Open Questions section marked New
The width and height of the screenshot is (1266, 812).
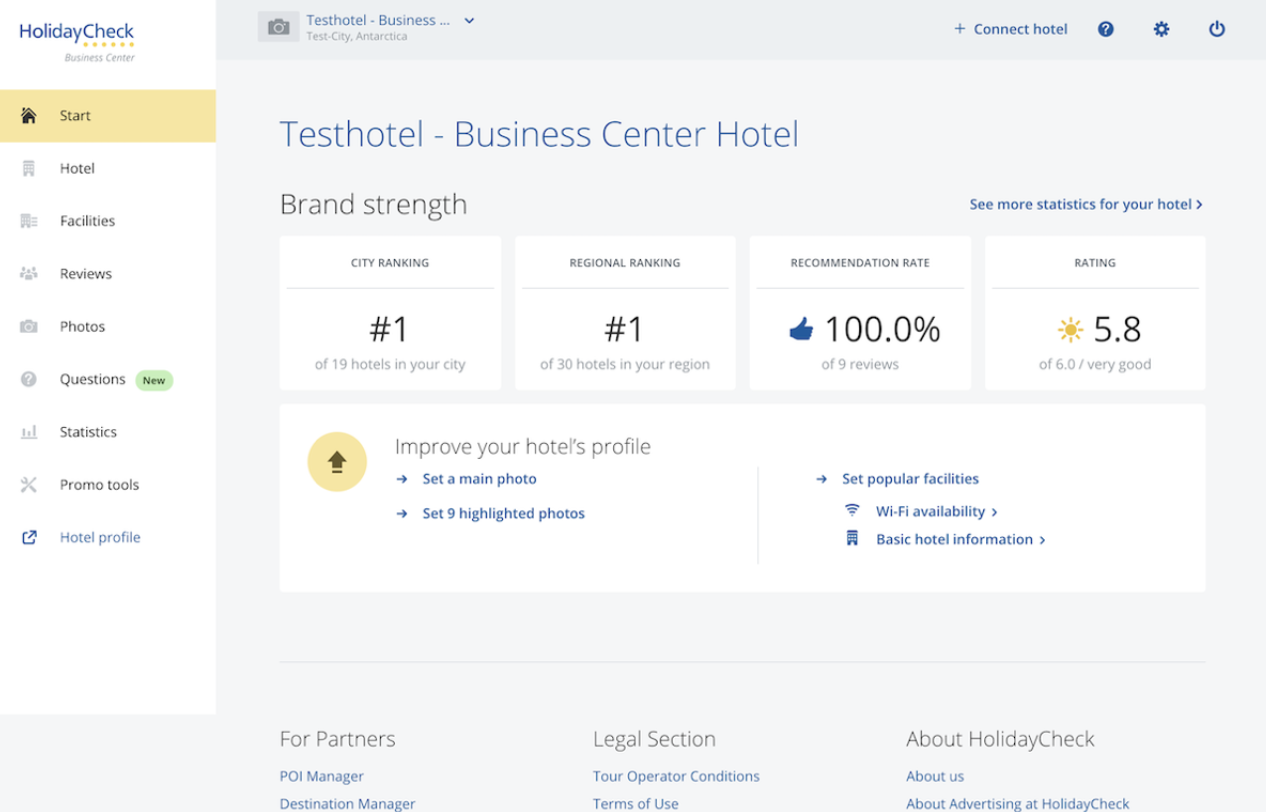click(93, 379)
